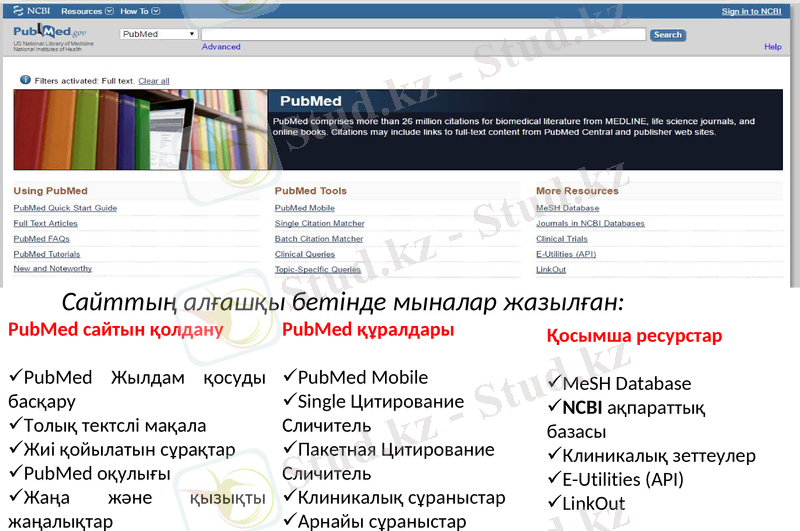The height and width of the screenshot is (531, 800).
Task: Open the PubMed Tutorials link
Action: [47, 254]
